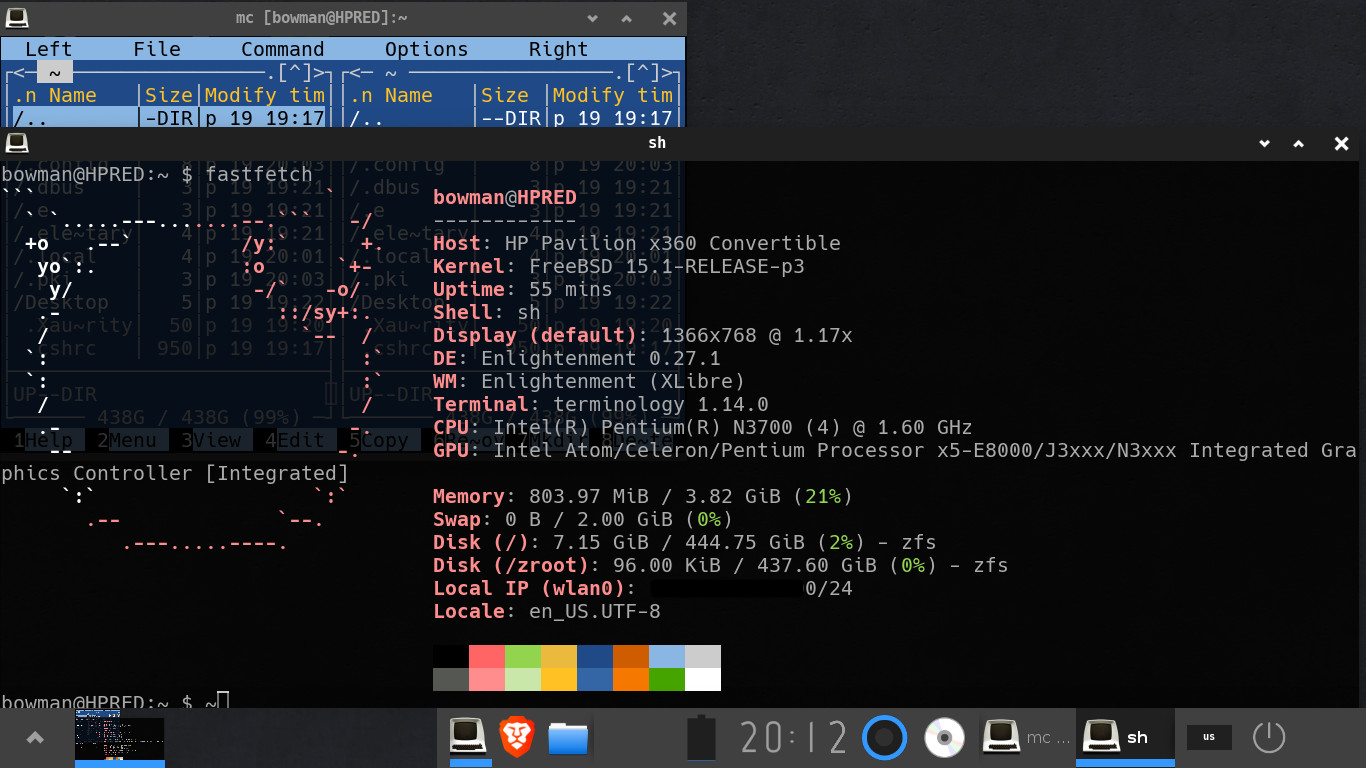This screenshot has height=768, width=1366.
Task: Click the power button icon in the shelf
Action: click(1269, 738)
